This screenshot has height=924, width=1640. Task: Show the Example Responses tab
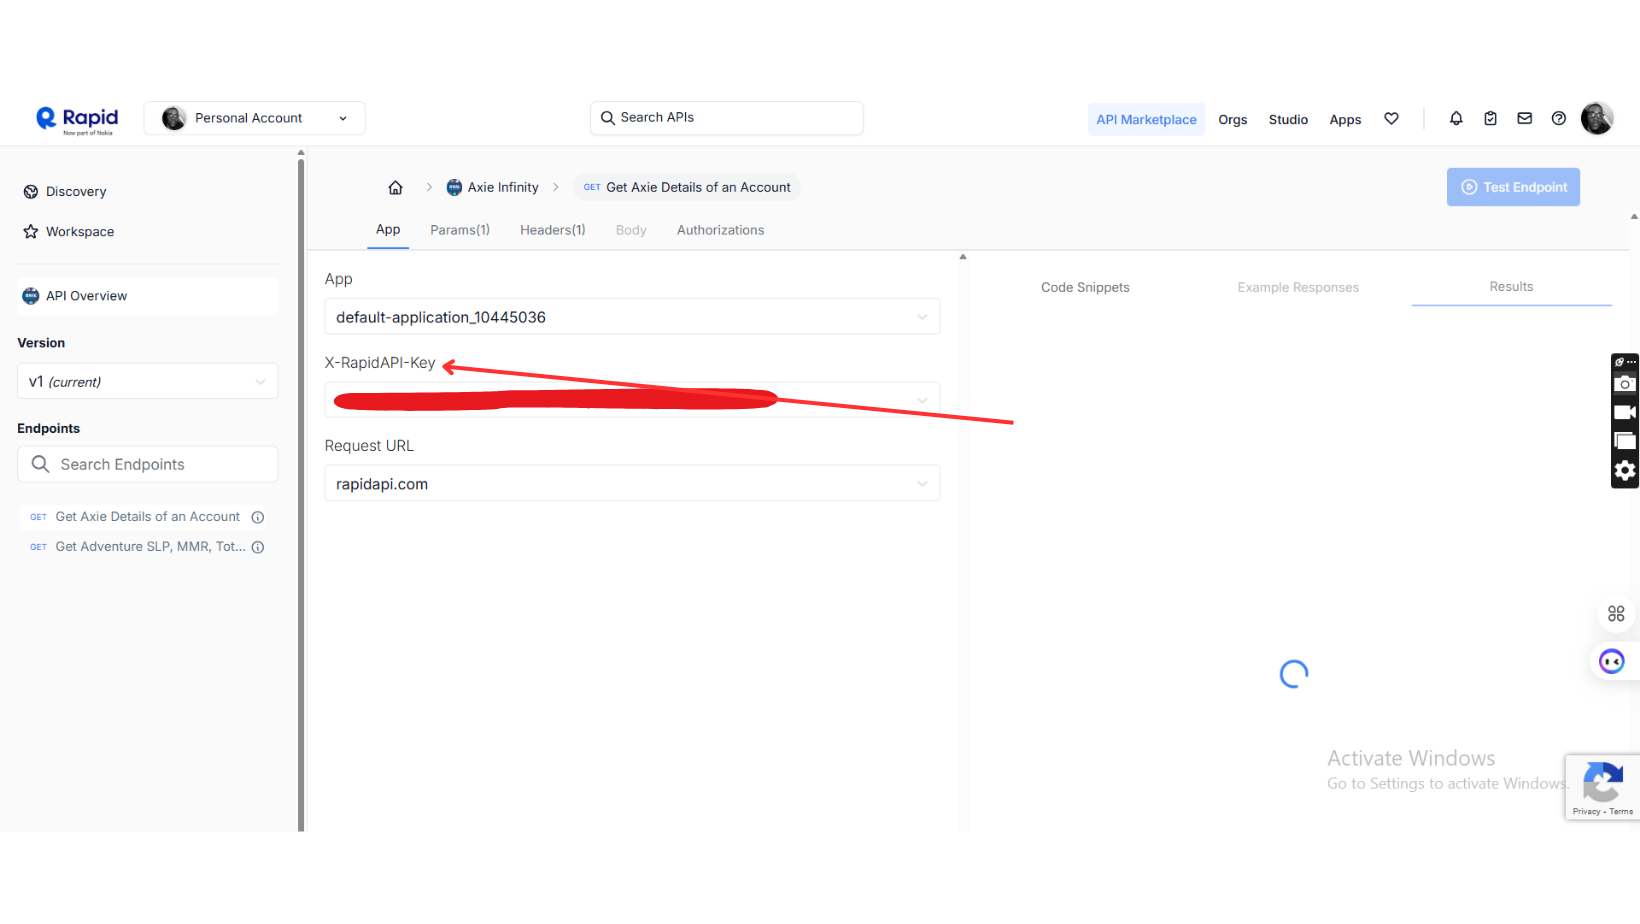[1298, 287]
